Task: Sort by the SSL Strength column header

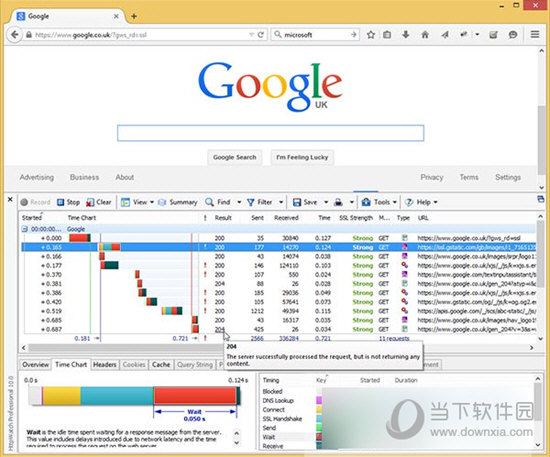Action: pyautogui.click(x=356, y=218)
